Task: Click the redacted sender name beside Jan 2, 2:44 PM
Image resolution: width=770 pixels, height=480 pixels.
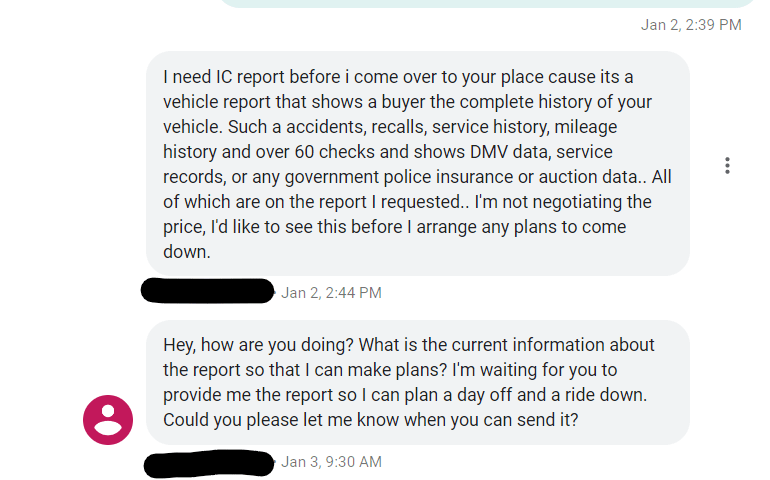Action: tap(207, 292)
